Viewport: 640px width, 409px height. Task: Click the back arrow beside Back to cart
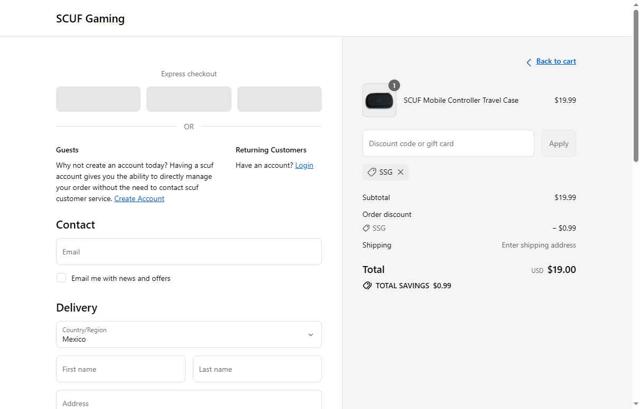529,62
